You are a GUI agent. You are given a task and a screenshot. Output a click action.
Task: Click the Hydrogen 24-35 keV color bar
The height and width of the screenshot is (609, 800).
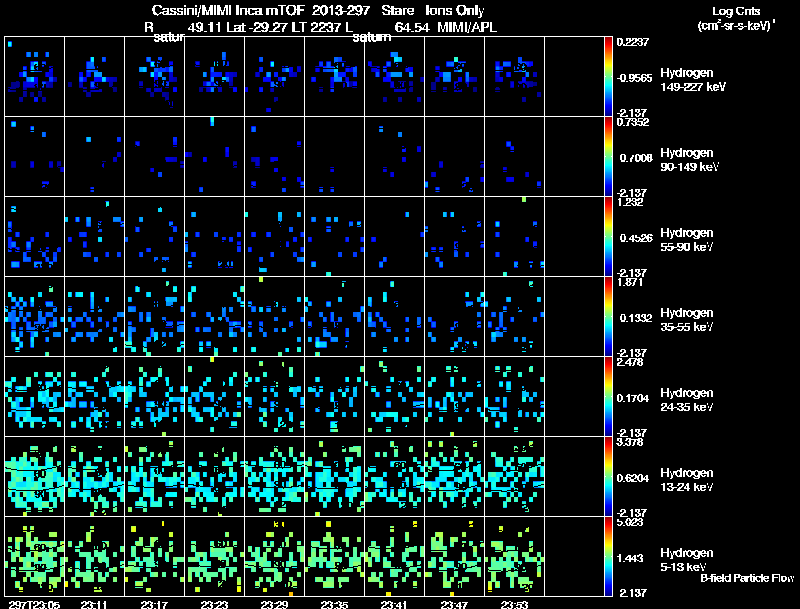point(608,397)
